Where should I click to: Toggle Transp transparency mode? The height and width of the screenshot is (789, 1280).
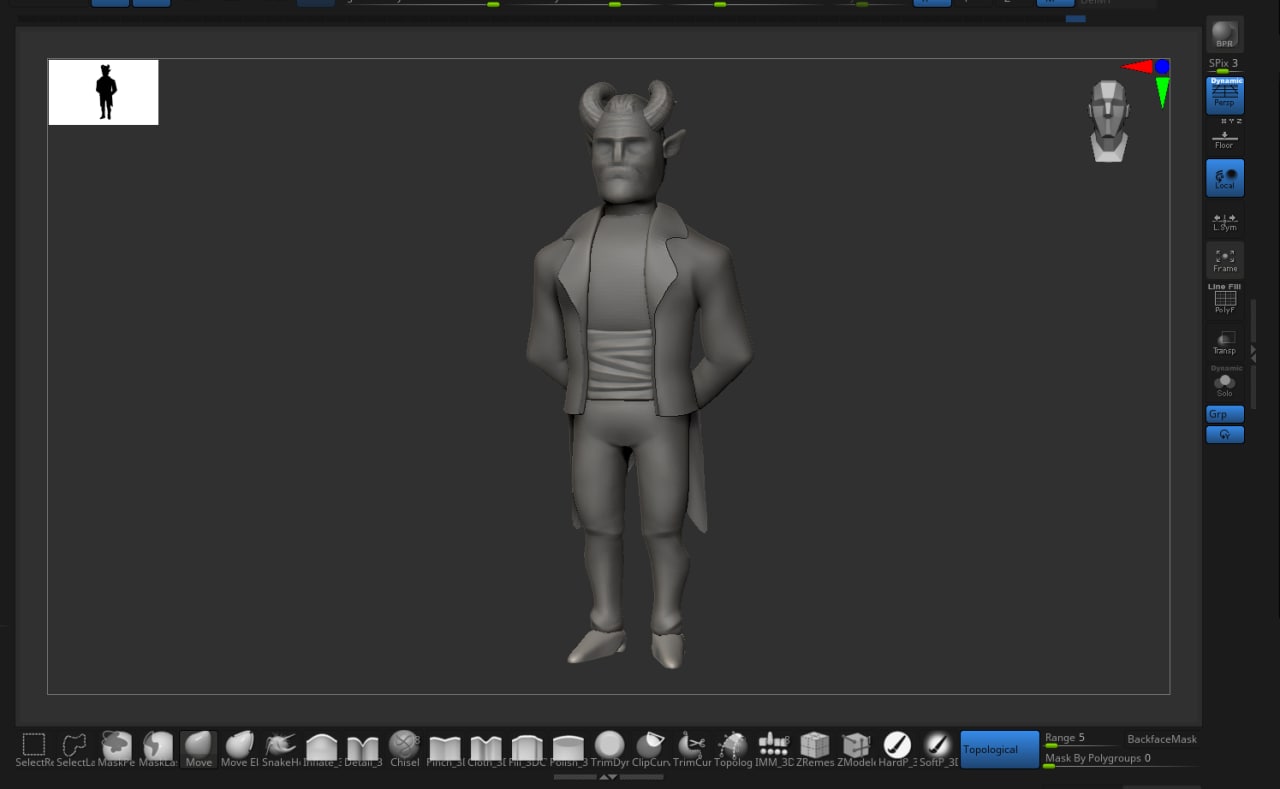pyautogui.click(x=1224, y=341)
